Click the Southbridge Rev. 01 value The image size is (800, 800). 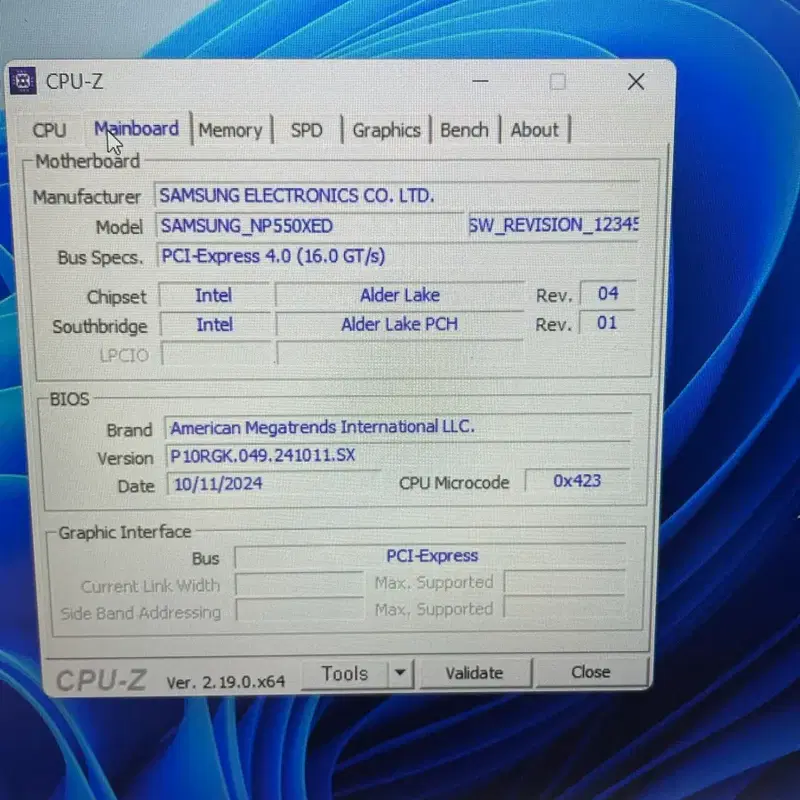(x=607, y=322)
